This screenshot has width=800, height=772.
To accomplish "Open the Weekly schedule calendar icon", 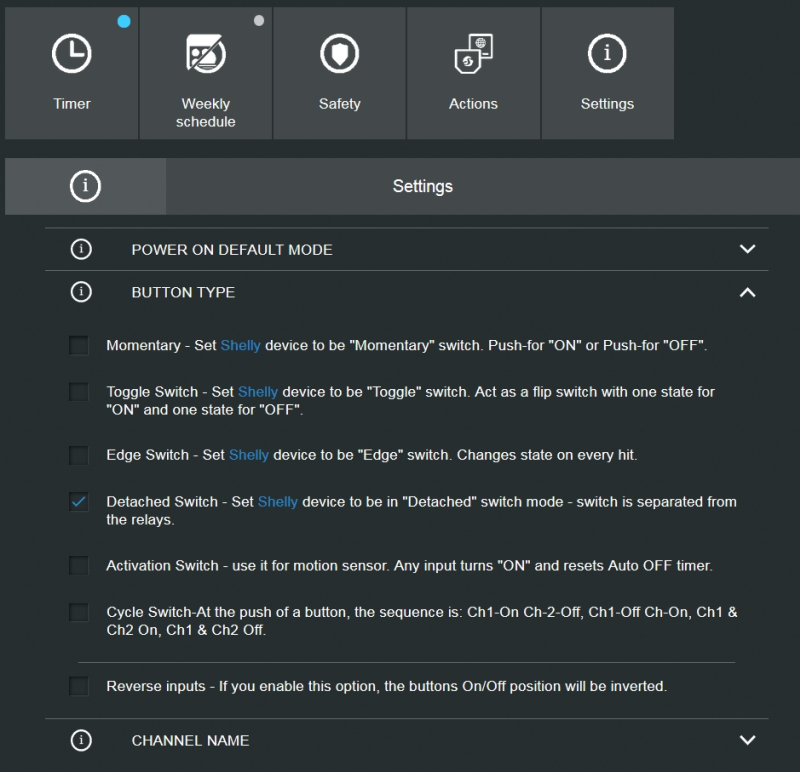I will pyautogui.click(x=206, y=54).
